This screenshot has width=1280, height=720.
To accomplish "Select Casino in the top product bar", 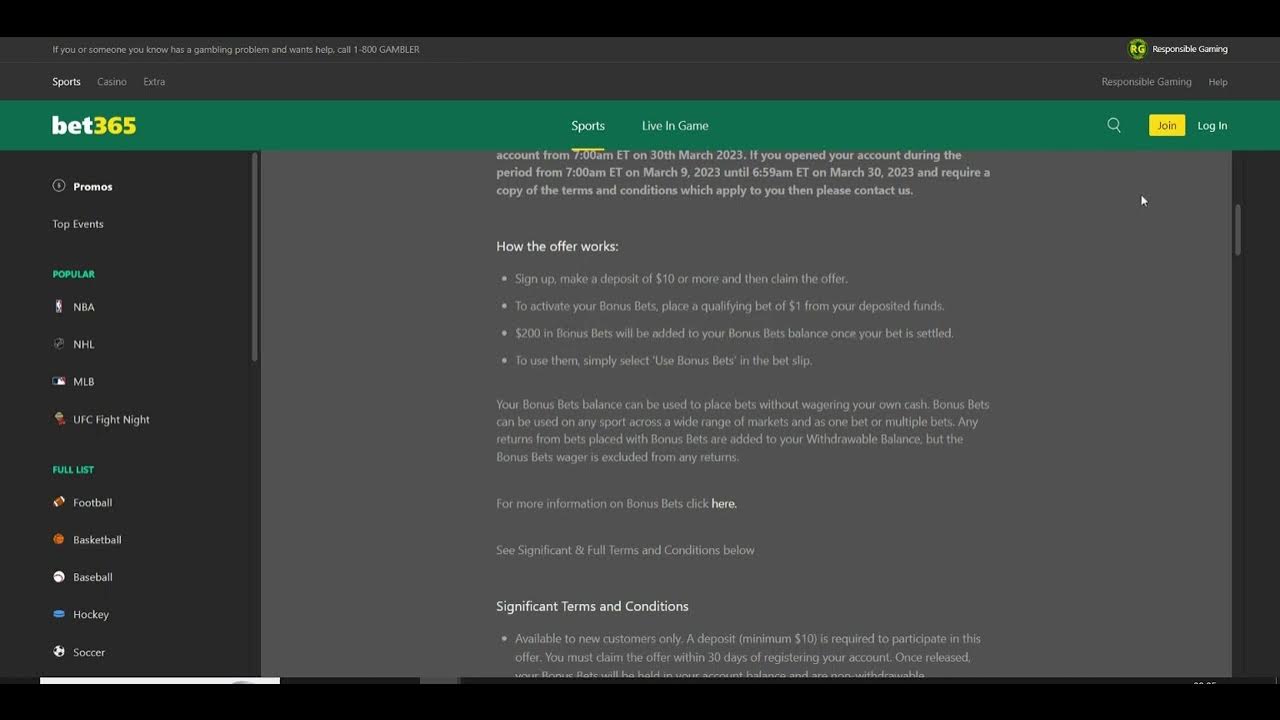I will point(112,82).
